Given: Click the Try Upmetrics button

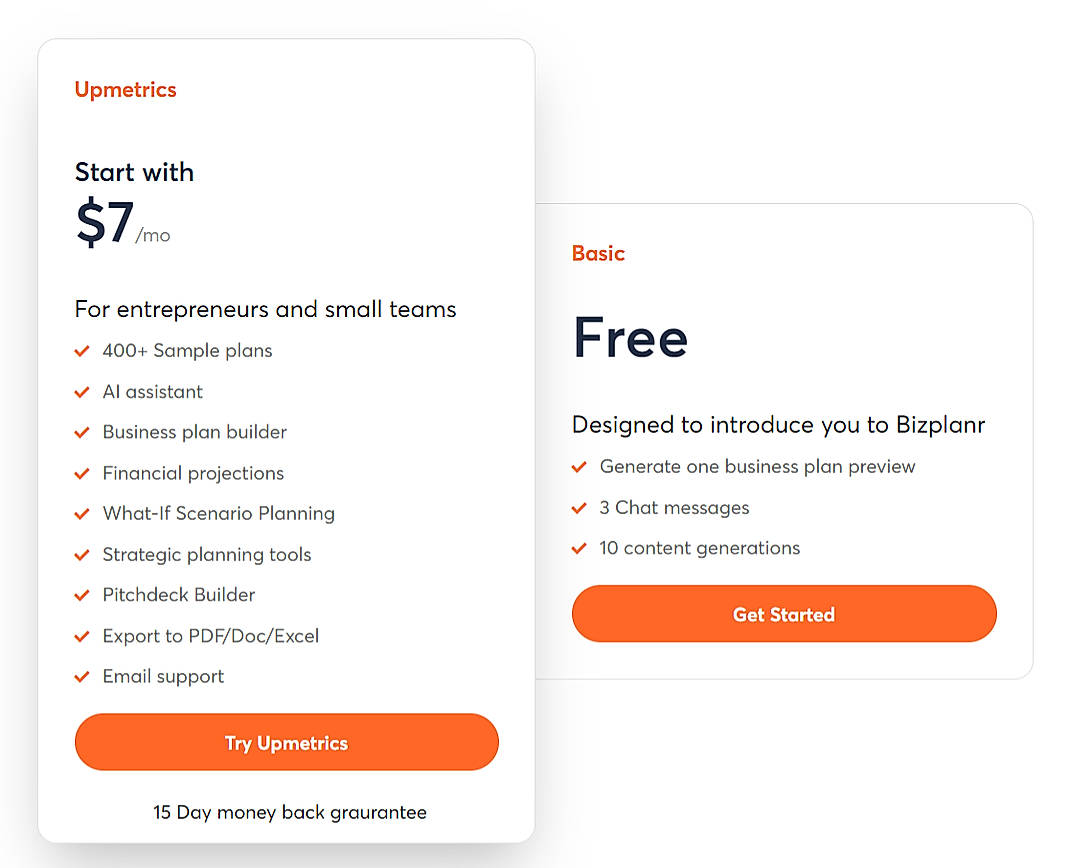Looking at the screenshot, I should pyautogui.click(x=286, y=742).
